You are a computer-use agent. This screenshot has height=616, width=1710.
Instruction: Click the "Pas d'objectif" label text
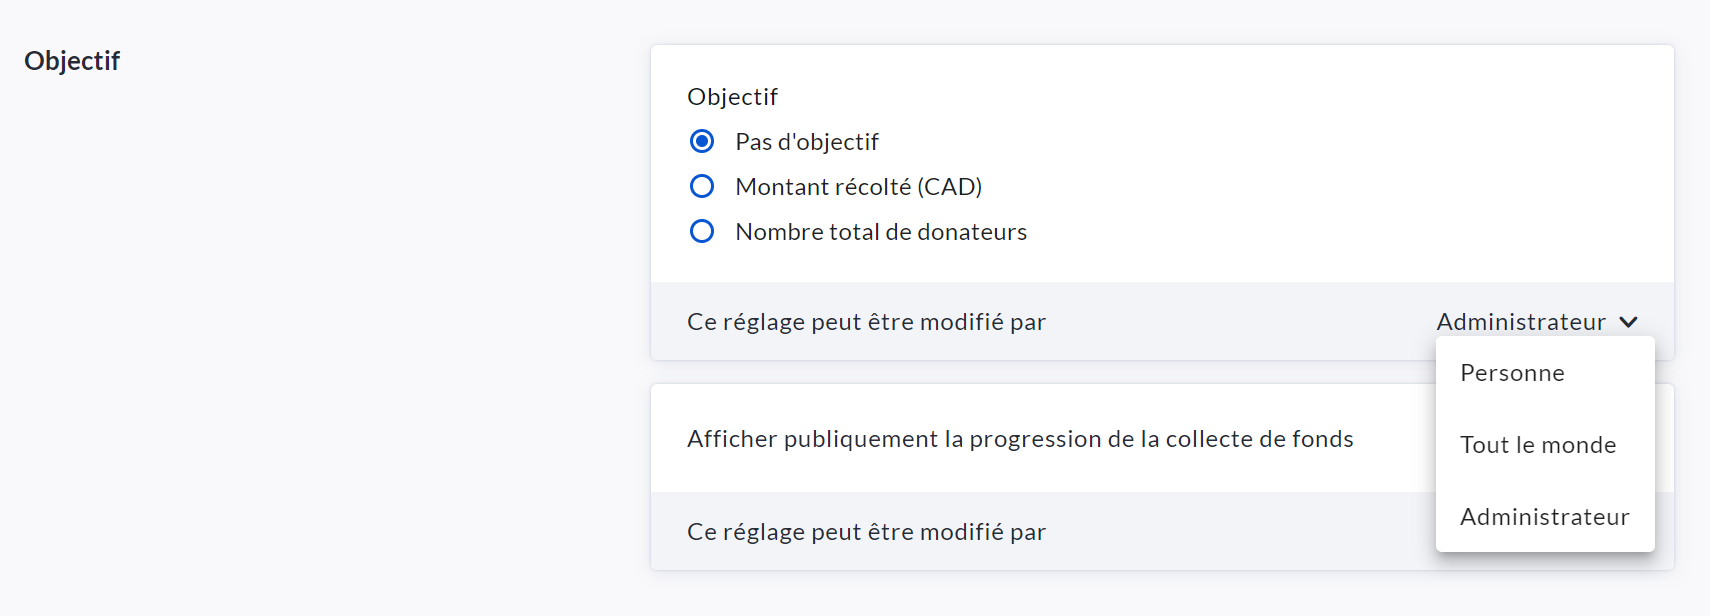(x=806, y=142)
